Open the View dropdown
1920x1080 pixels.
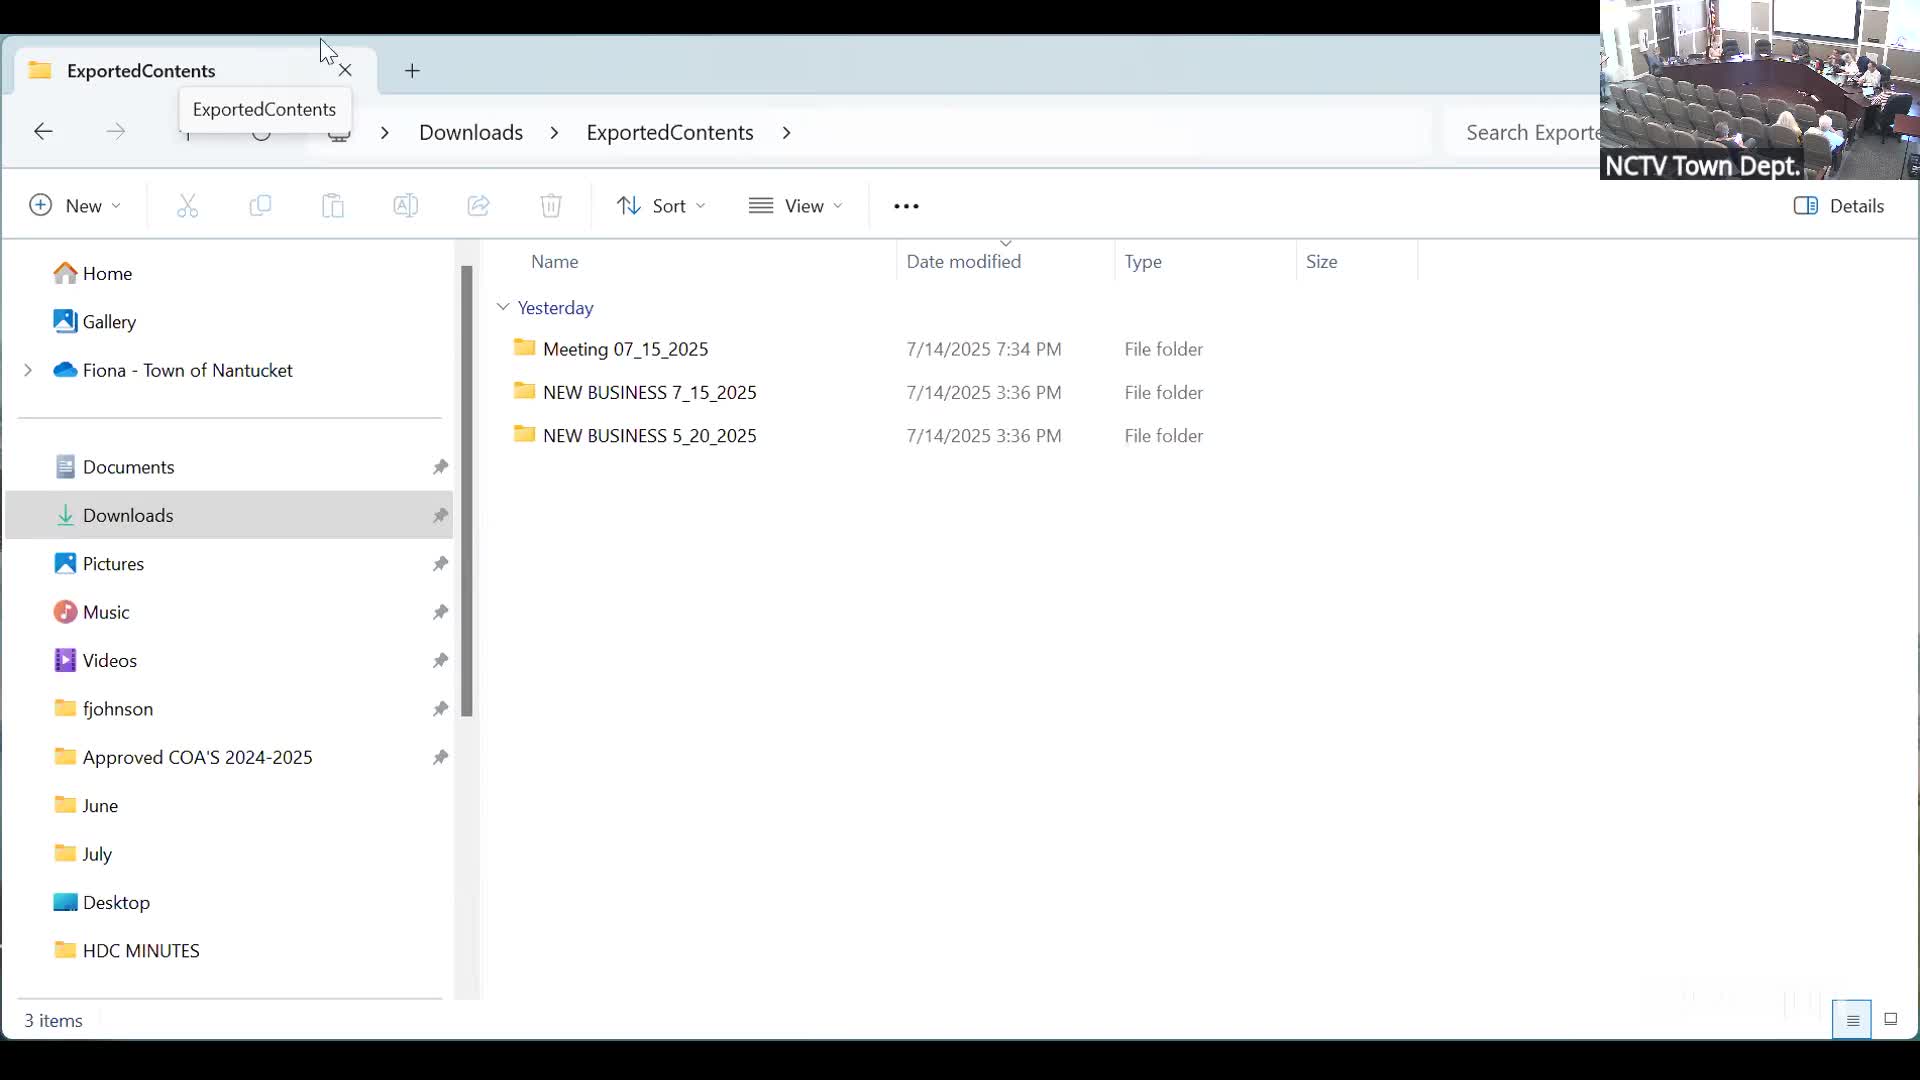coord(796,206)
